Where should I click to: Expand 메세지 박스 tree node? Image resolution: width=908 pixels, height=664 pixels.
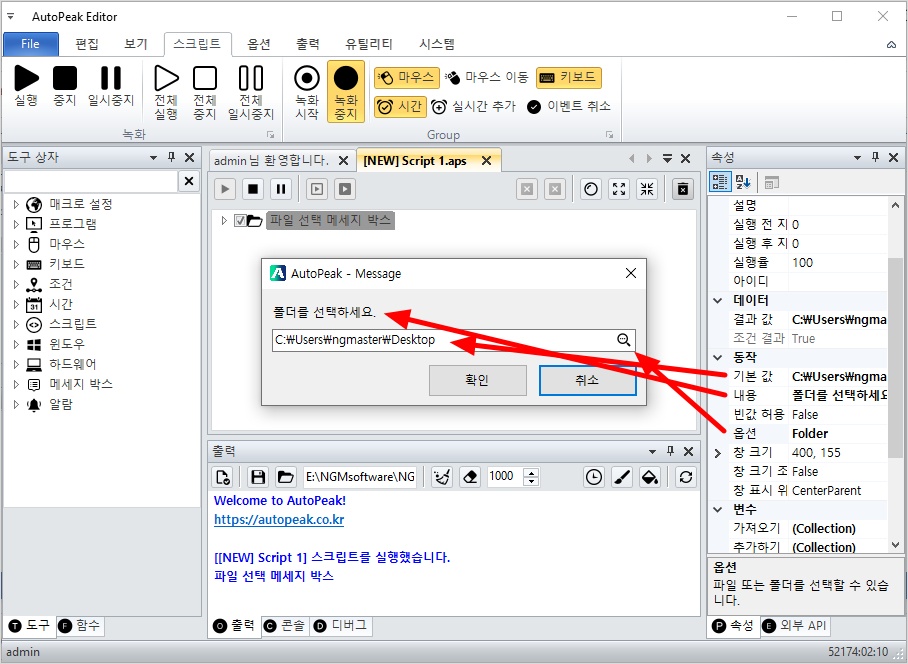point(16,384)
